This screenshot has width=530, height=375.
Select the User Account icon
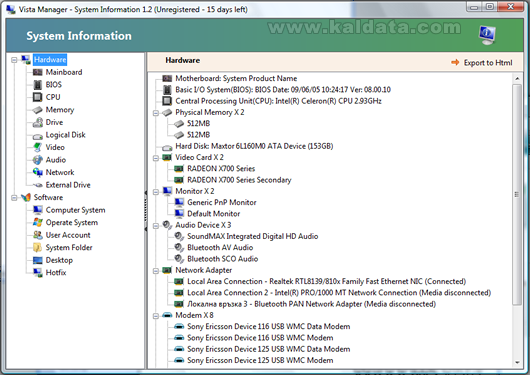pyautogui.click(x=38, y=235)
